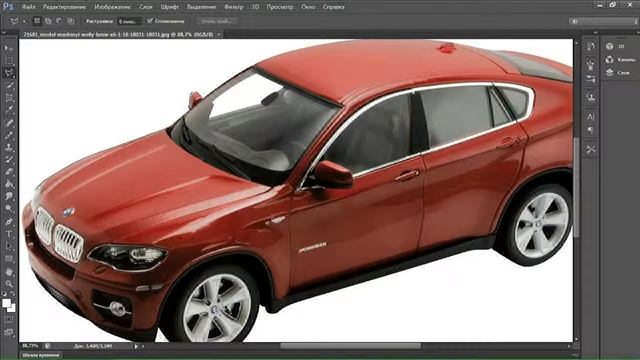The height and width of the screenshot is (360, 640).
Task: Open the workspace switcher dropdown labeled 3D
Action: (604, 21)
